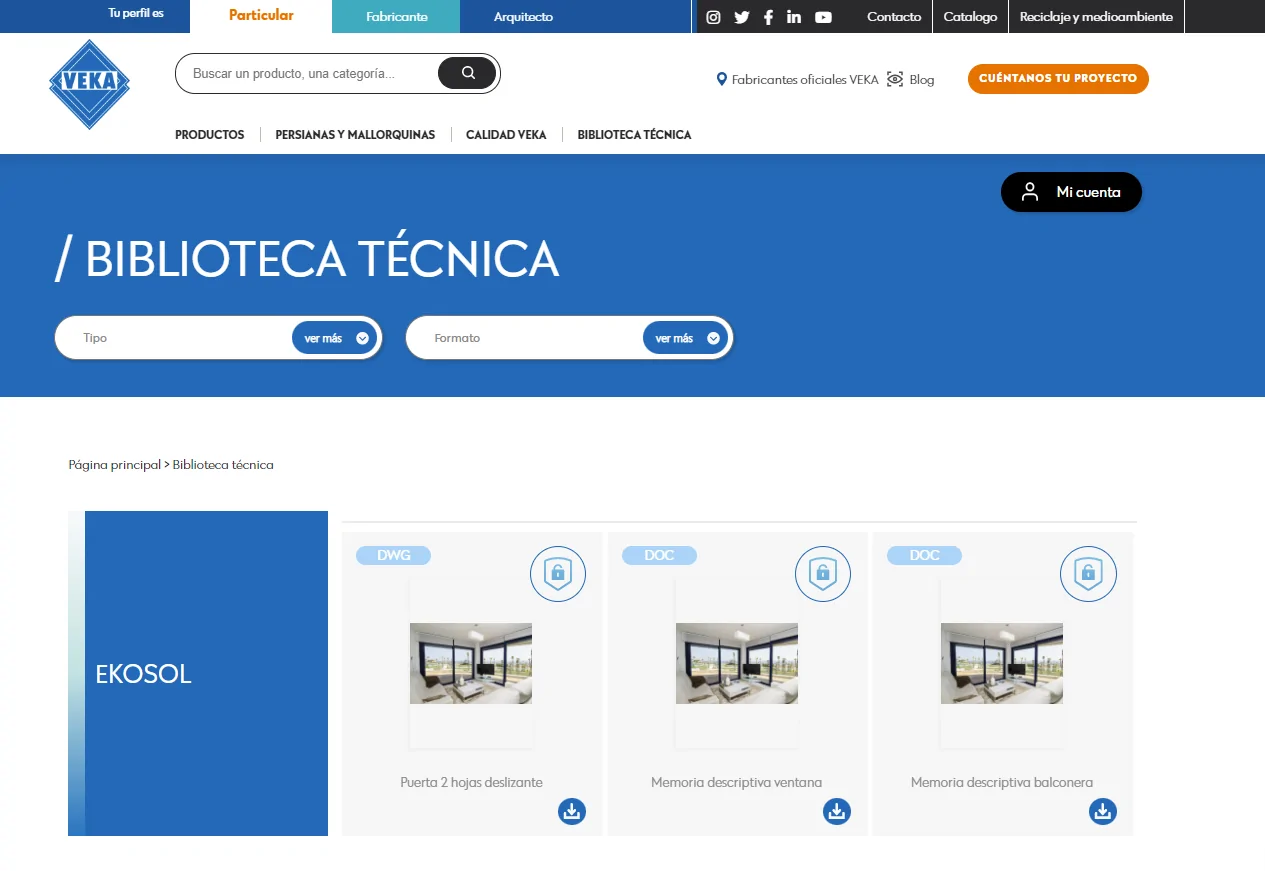Click 'Puerta 2 hojas deslizante' title
The width and height of the screenshot is (1265, 871).
click(x=471, y=783)
